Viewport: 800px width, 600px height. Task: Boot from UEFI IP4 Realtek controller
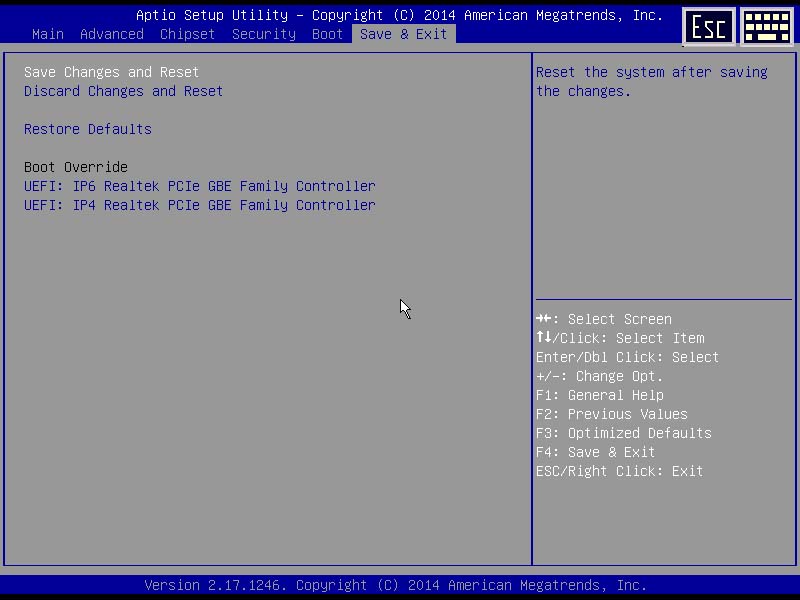(199, 205)
